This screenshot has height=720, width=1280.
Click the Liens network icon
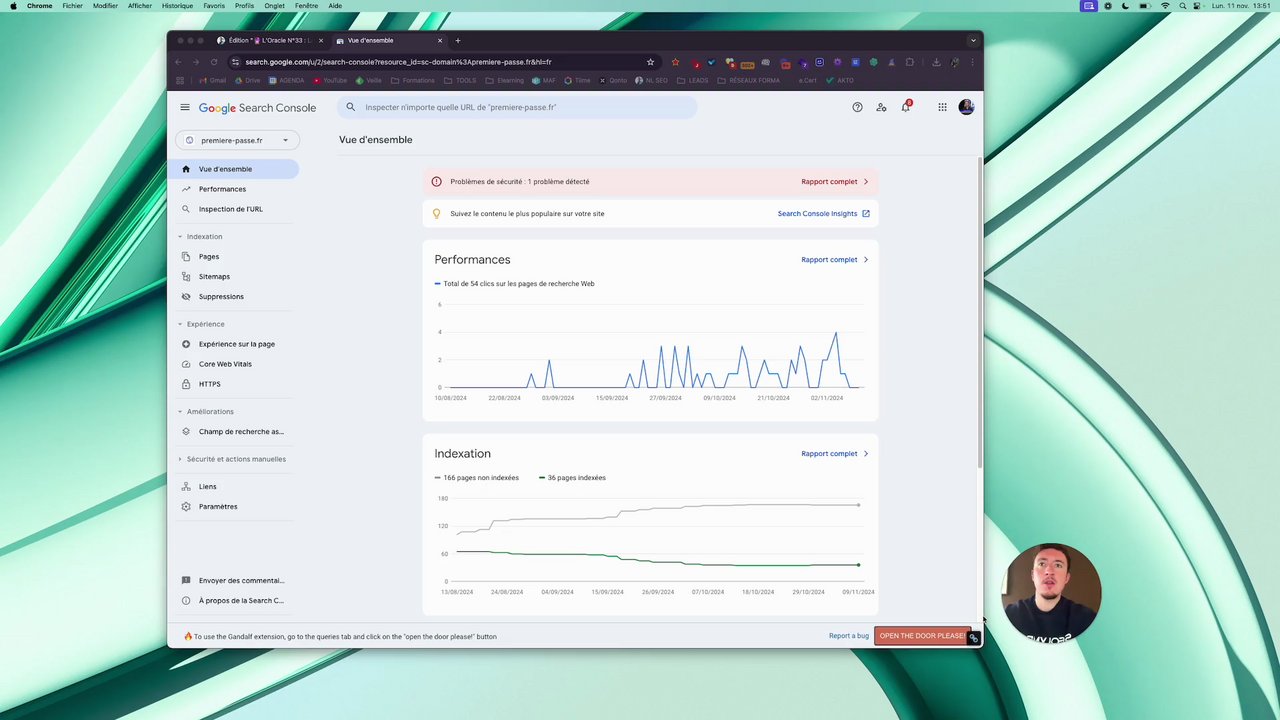pyautogui.click(x=186, y=487)
